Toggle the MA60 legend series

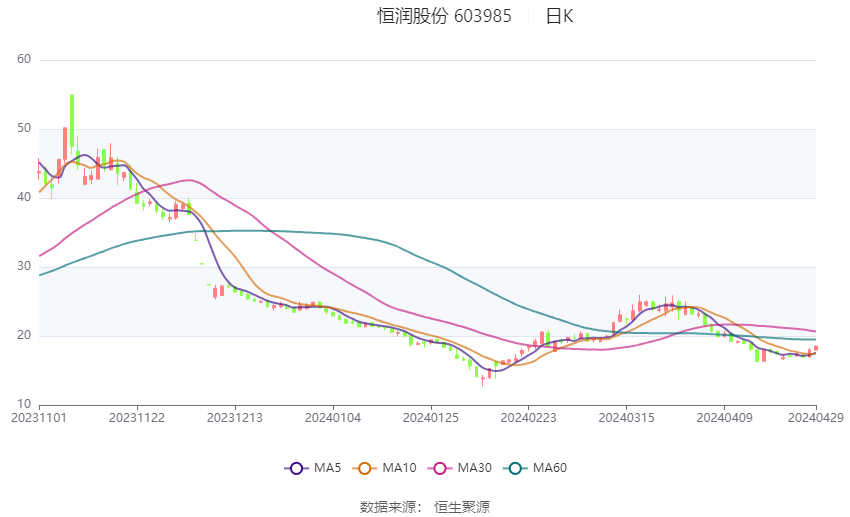coord(535,468)
